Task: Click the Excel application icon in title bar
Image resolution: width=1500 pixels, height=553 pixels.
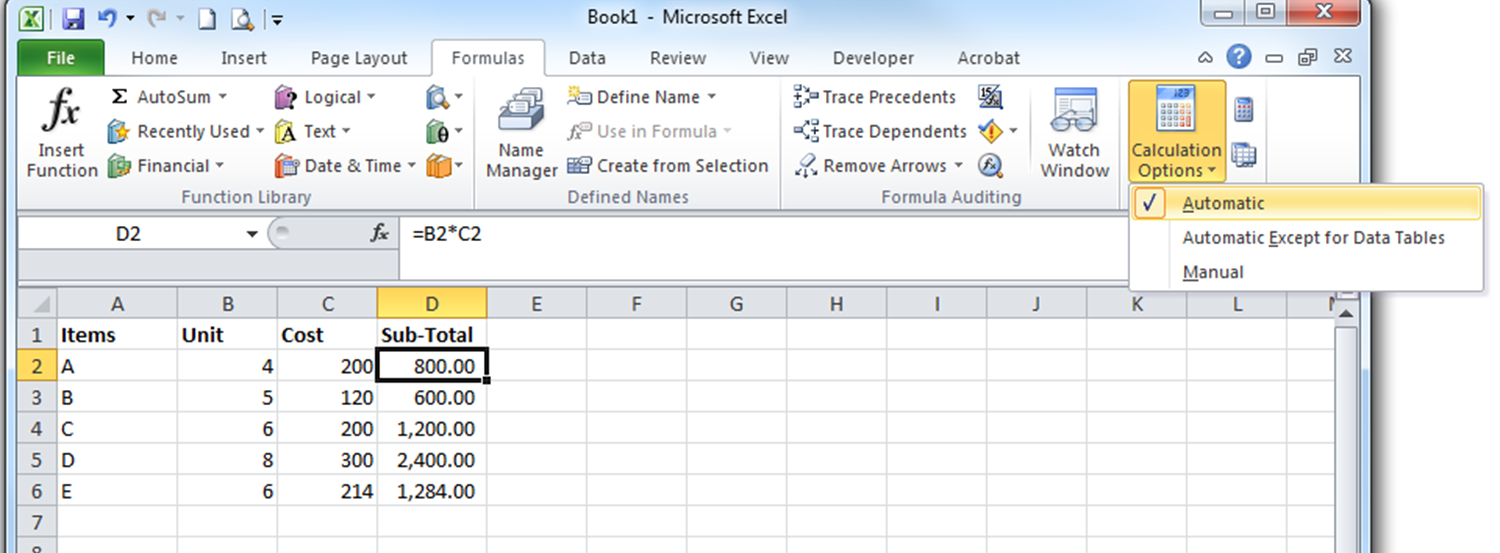Action: (31, 18)
